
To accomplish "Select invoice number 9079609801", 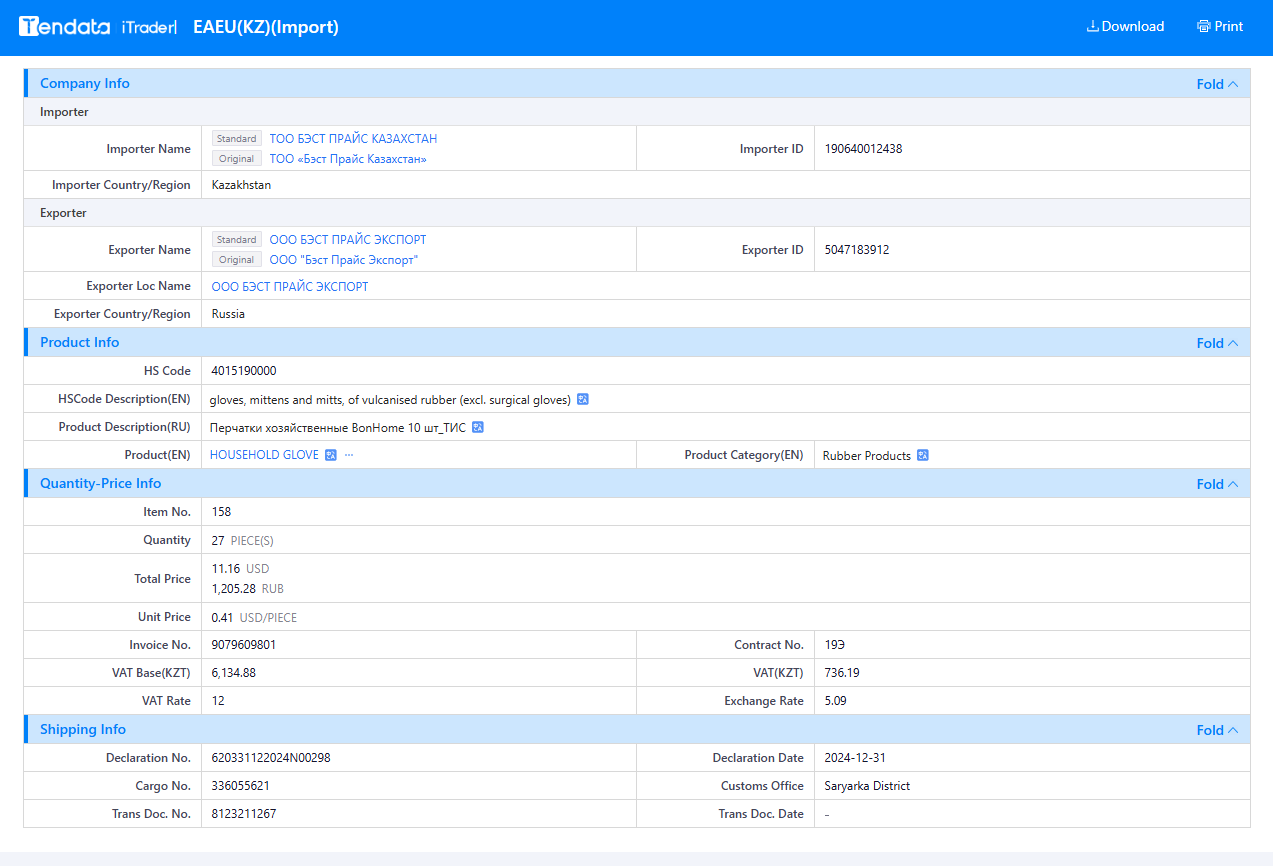I will pyautogui.click(x=244, y=645).
